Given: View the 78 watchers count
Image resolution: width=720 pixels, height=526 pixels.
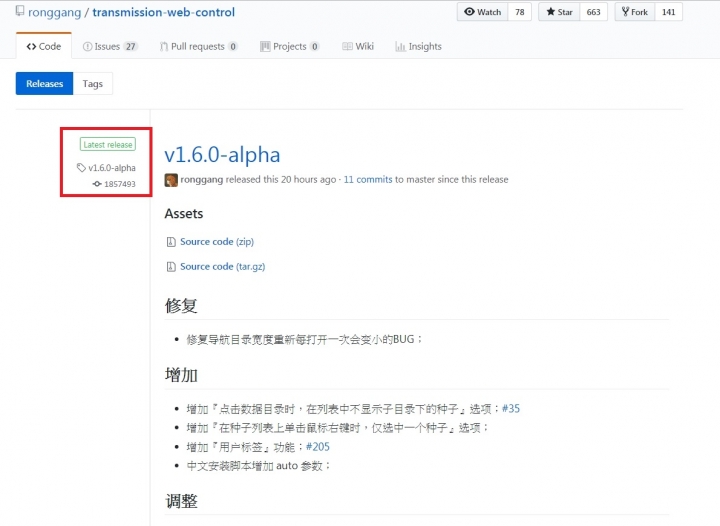Looking at the screenshot, I should click(520, 12).
